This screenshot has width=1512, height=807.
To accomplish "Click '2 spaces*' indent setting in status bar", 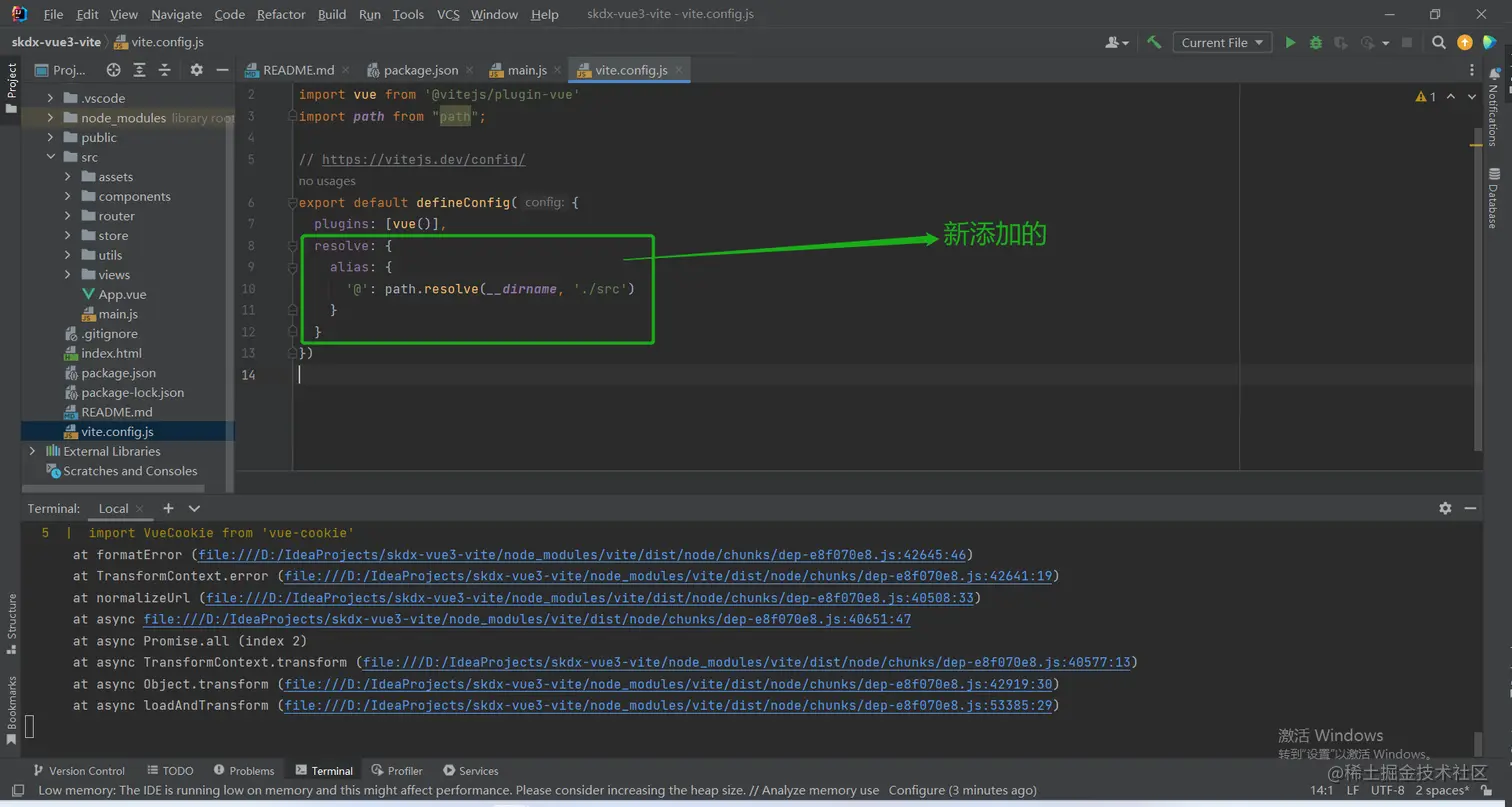I will pyautogui.click(x=1442, y=790).
